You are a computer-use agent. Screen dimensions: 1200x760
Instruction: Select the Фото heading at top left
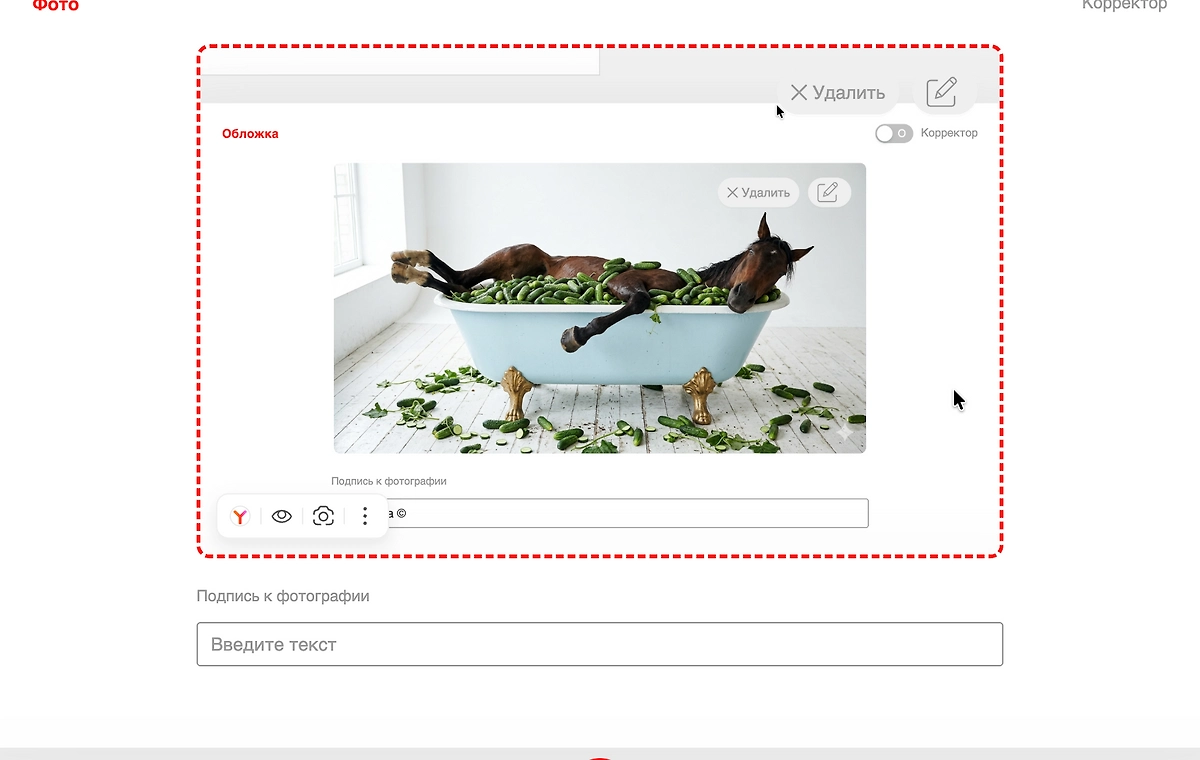coord(56,5)
